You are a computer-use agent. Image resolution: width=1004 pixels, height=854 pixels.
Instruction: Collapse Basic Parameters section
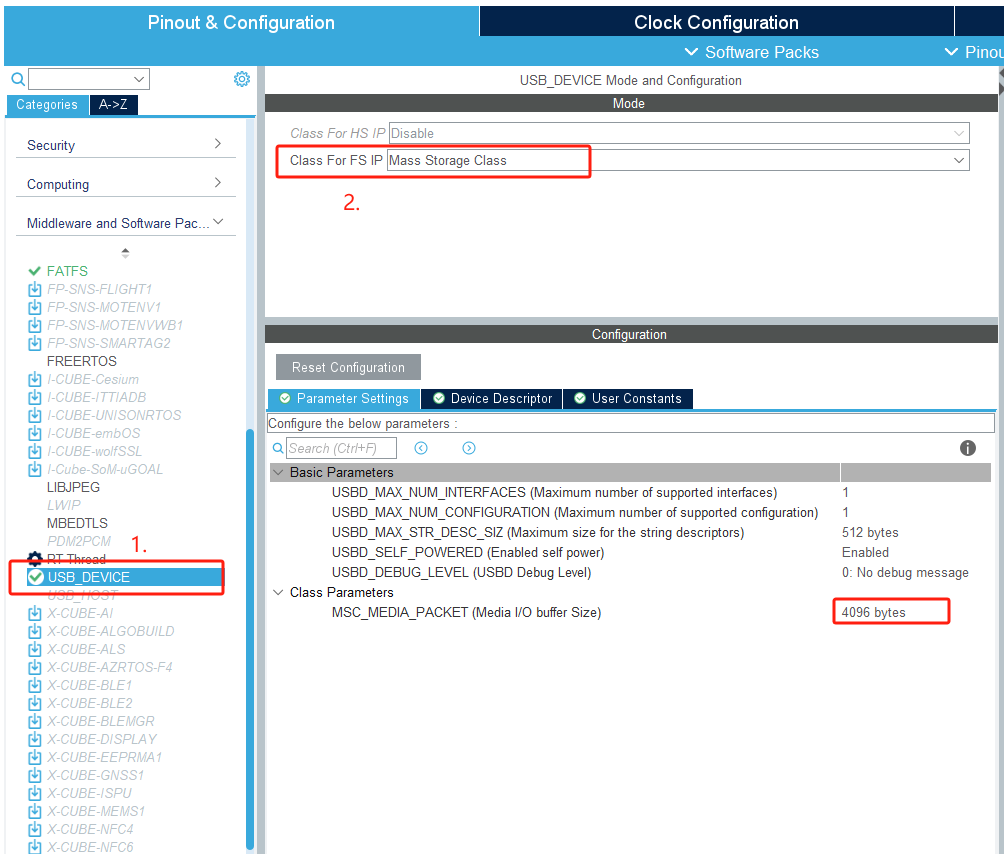[278, 472]
